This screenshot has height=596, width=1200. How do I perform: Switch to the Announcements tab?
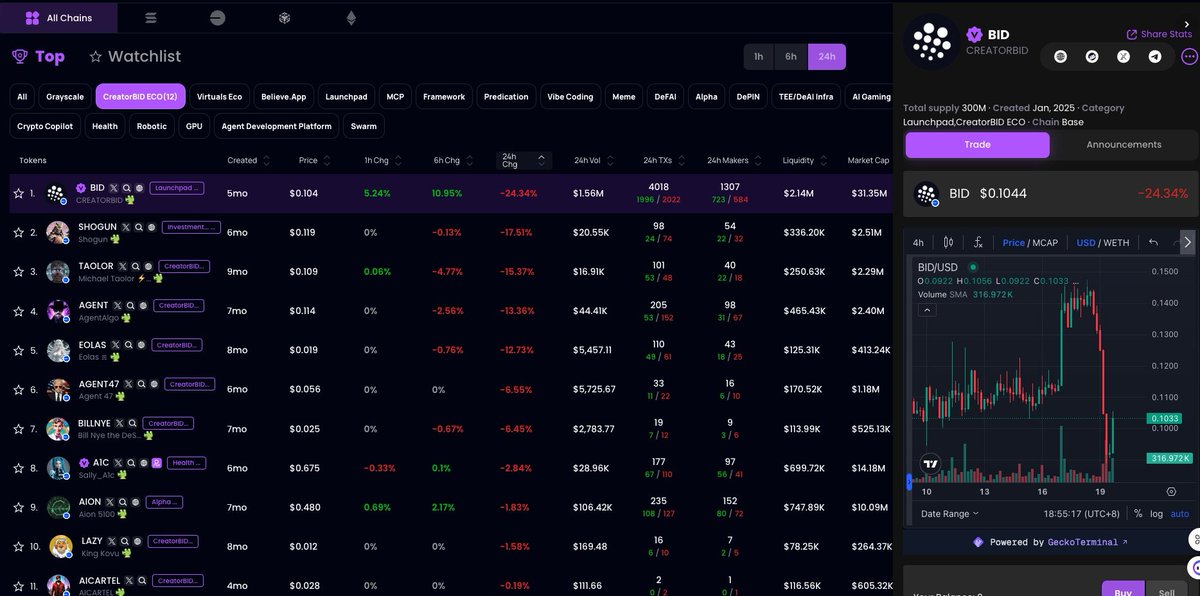1124,145
